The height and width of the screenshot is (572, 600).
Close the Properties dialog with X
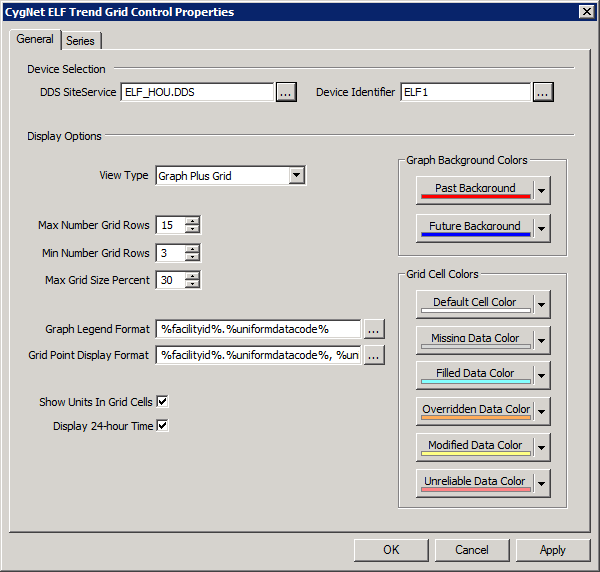pyautogui.click(x=587, y=12)
